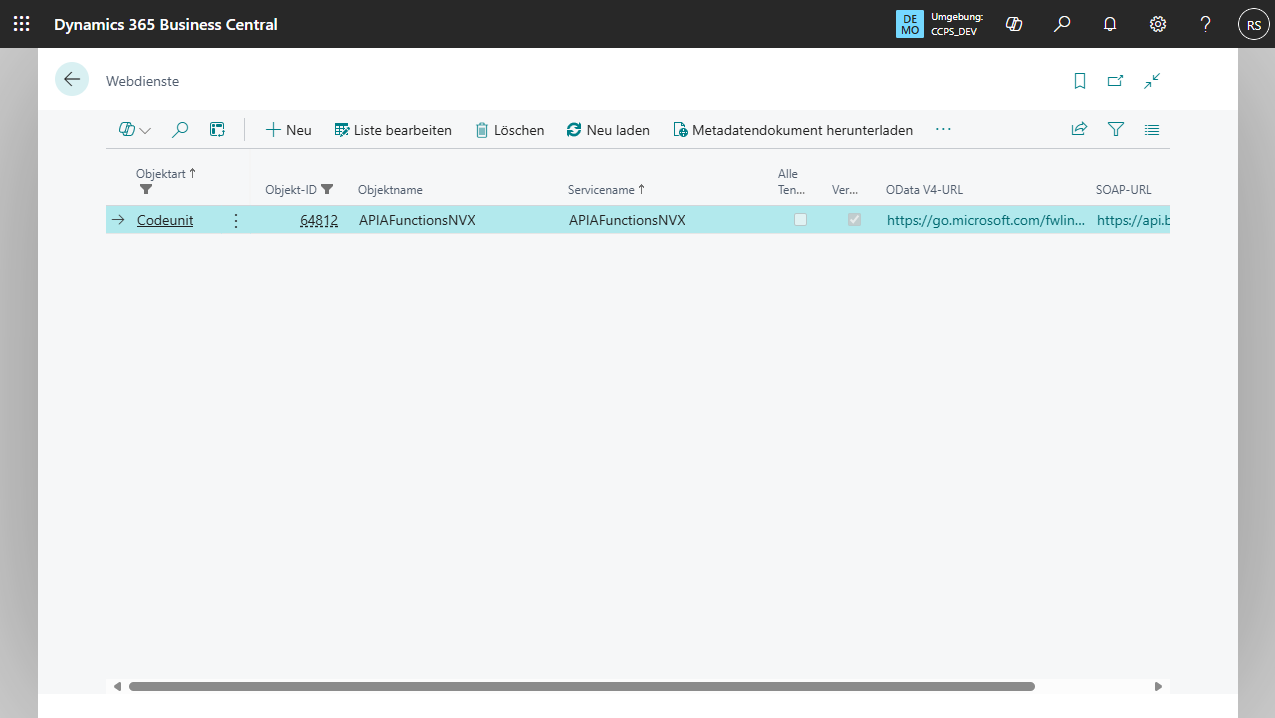
Task: Create a new web service with Neu
Action: 288,130
